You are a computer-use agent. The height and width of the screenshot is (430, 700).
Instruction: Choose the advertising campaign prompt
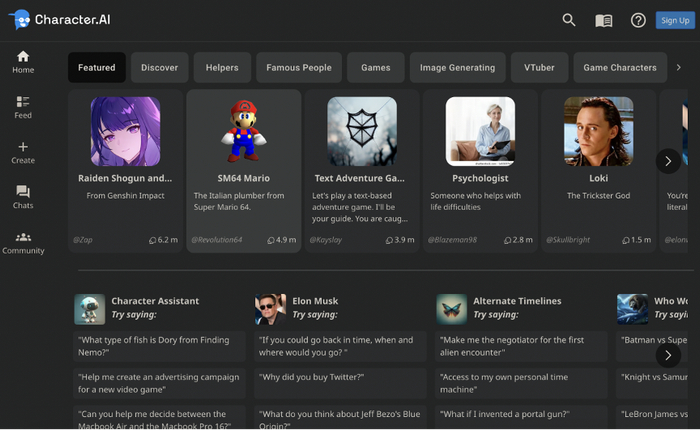point(159,383)
